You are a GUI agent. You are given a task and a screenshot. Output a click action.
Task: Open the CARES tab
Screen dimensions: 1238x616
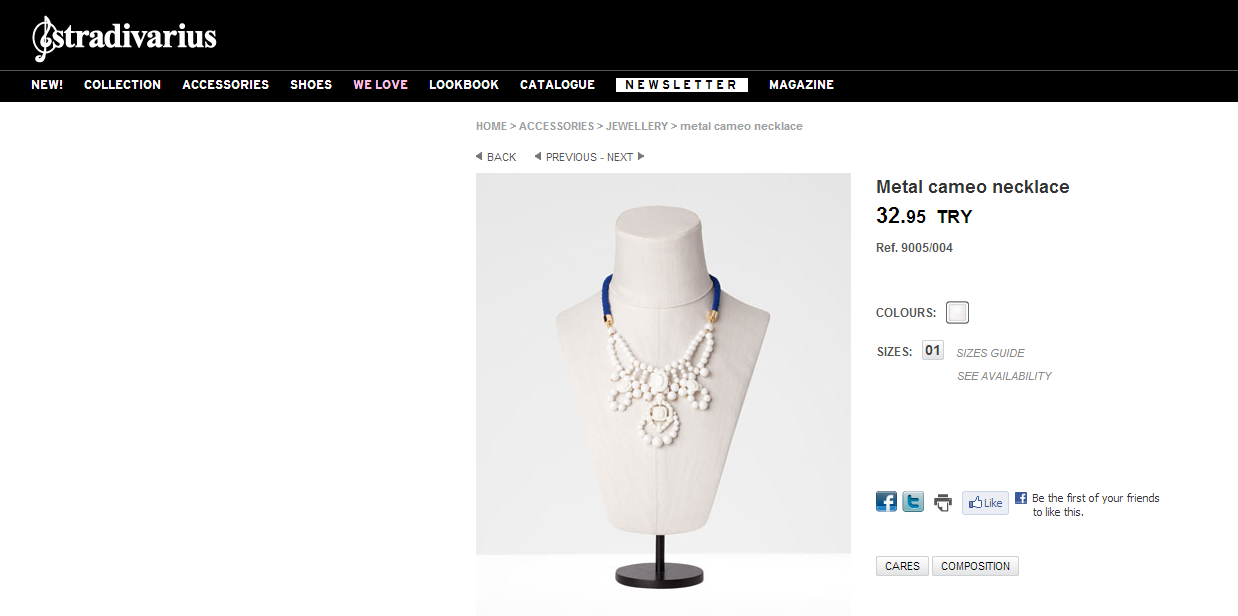902,566
